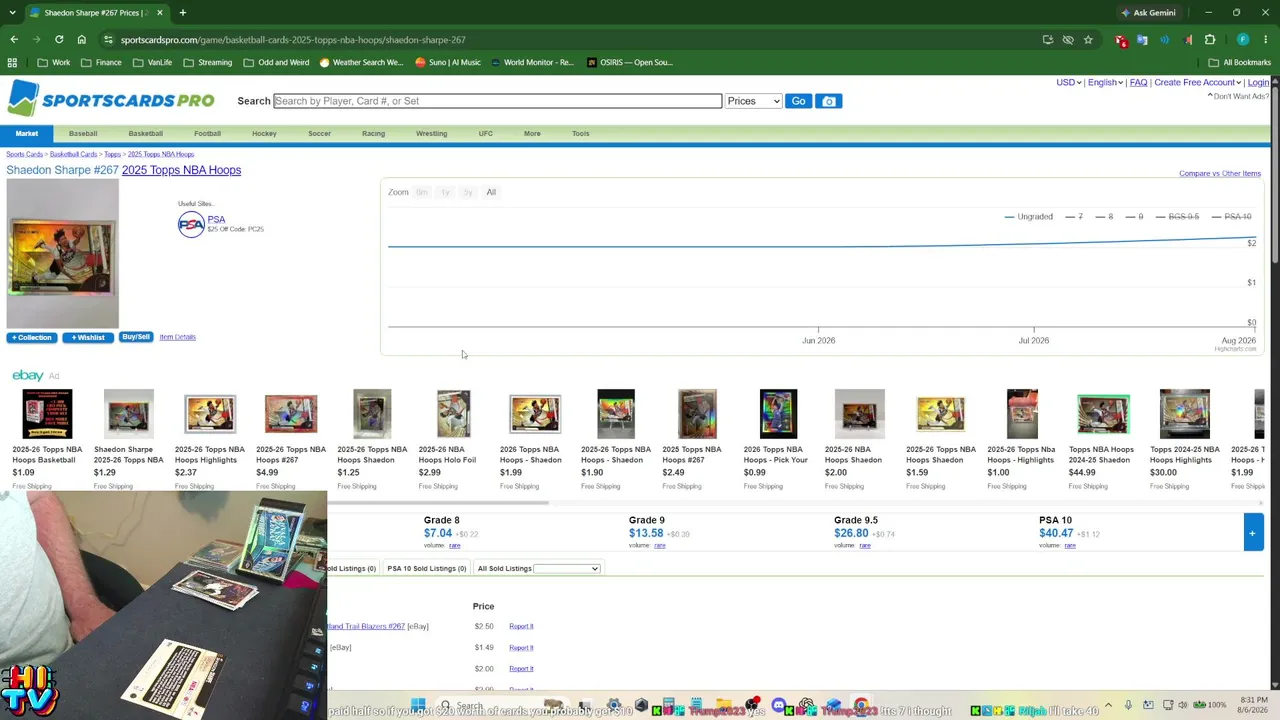Open the Basketball nav tab
1280x720 pixels.
pyautogui.click(x=145, y=133)
